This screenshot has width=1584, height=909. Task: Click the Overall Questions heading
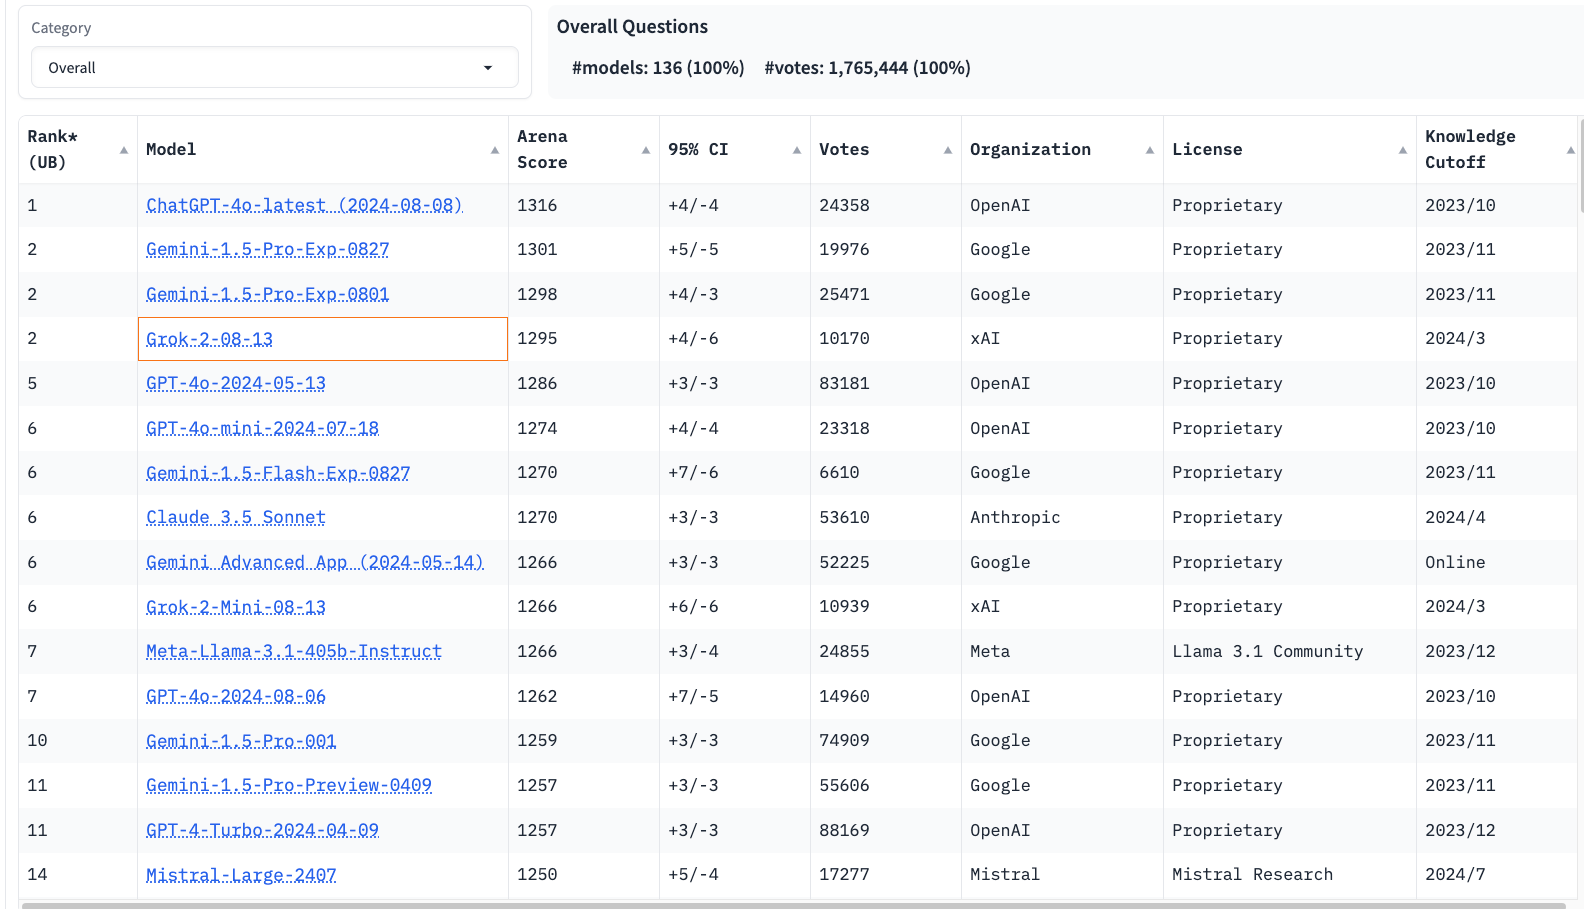click(x=632, y=27)
